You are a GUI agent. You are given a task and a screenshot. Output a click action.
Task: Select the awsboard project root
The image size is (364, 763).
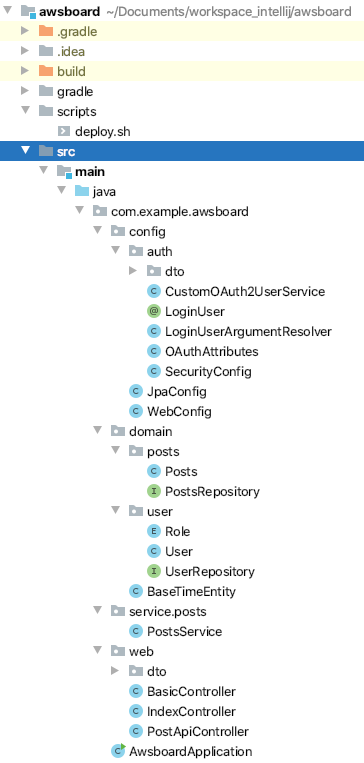pyautogui.click(x=70, y=11)
